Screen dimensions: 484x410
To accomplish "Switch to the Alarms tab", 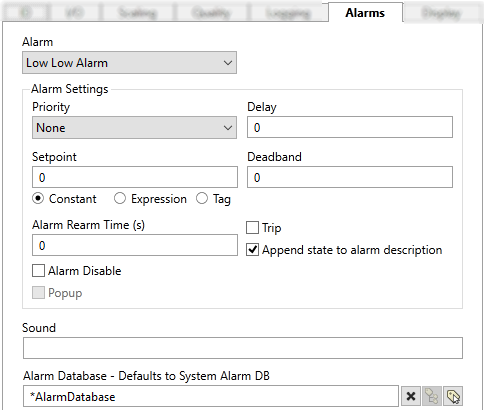I will click(365, 13).
